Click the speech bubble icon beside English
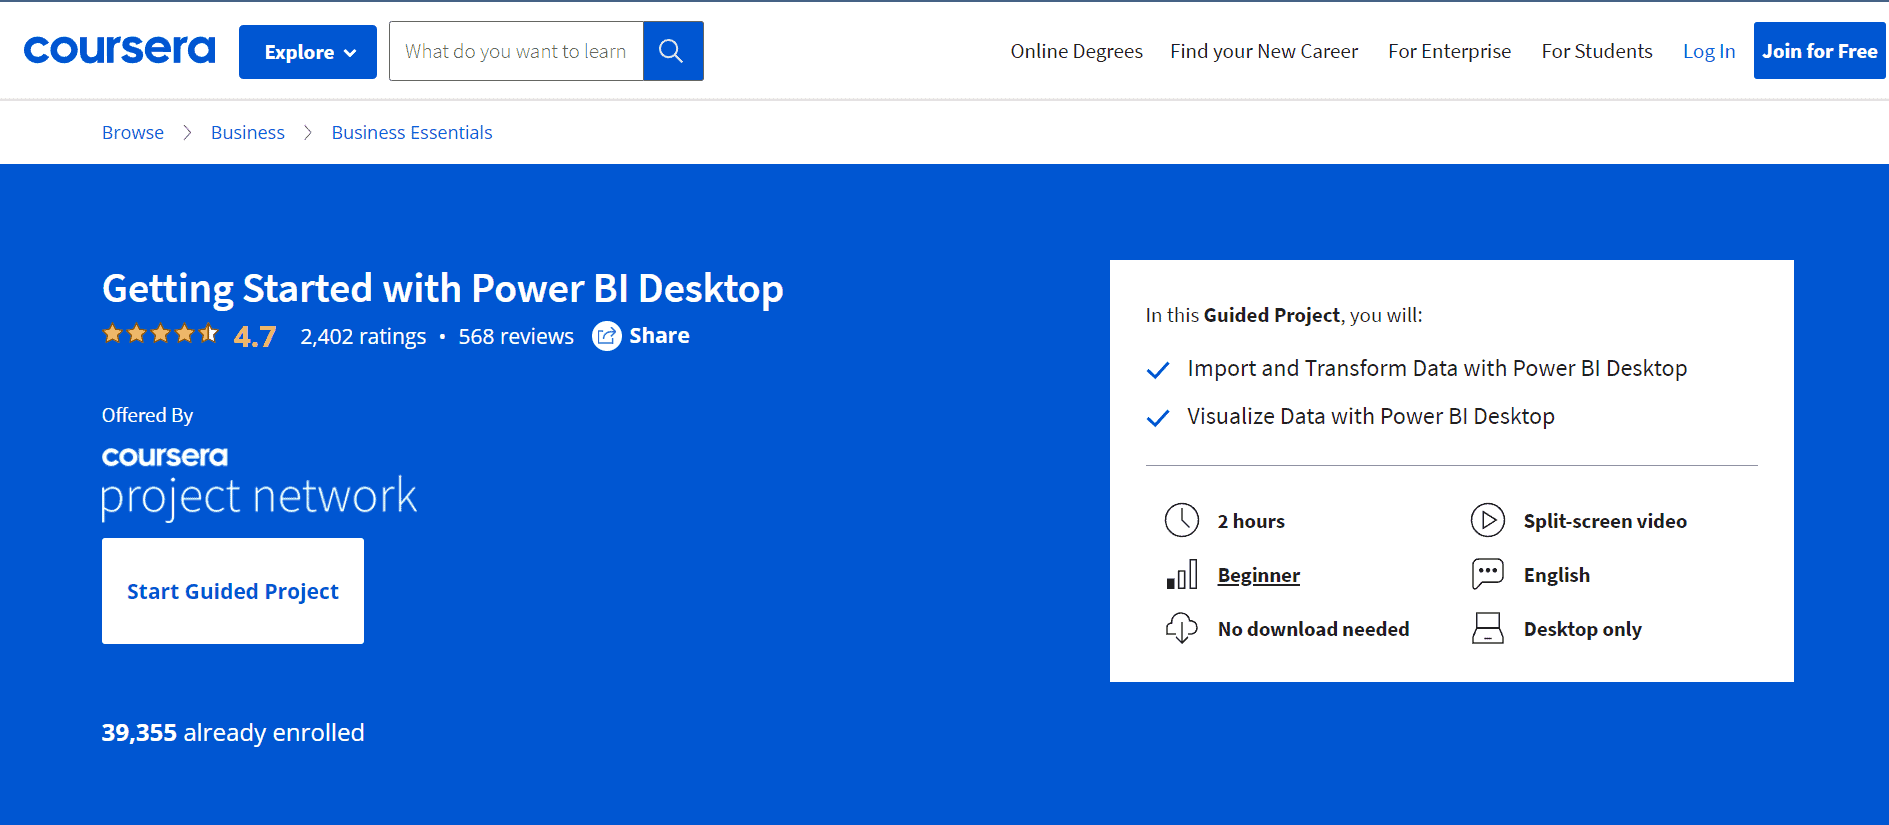Image resolution: width=1889 pixels, height=825 pixels. click(1488, 574)
